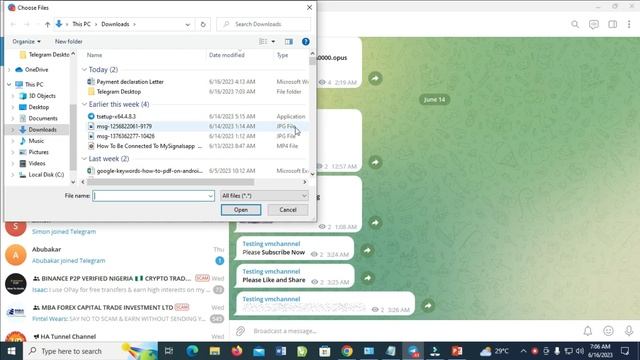This screenshot has width=640, height=360.
Task: Click forward arrow beside 'Please Subscribe Now' message
Action: coord(367,251)
